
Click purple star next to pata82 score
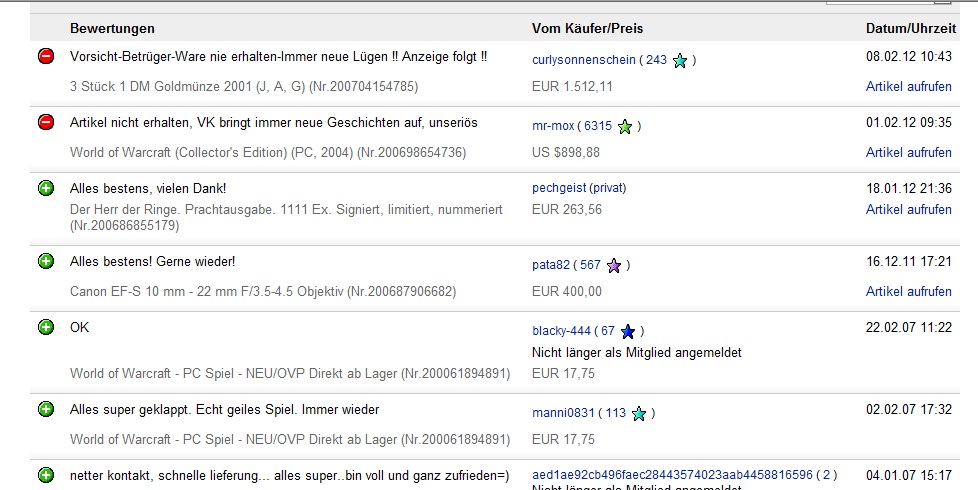614,266
